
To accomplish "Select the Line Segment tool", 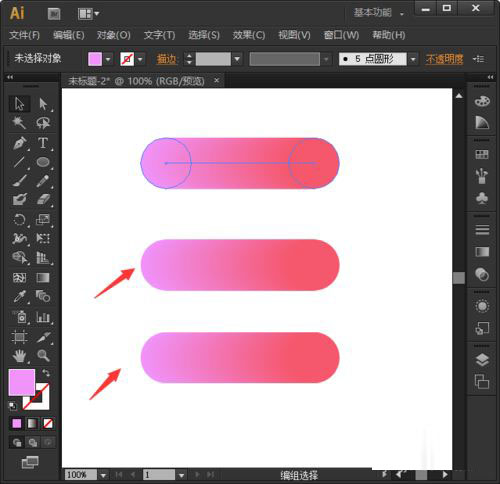I will click(x=20, y=162).
